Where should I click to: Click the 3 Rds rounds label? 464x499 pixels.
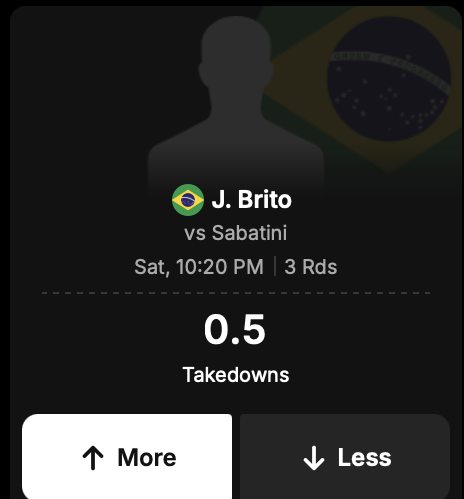[x=311, y=267]
